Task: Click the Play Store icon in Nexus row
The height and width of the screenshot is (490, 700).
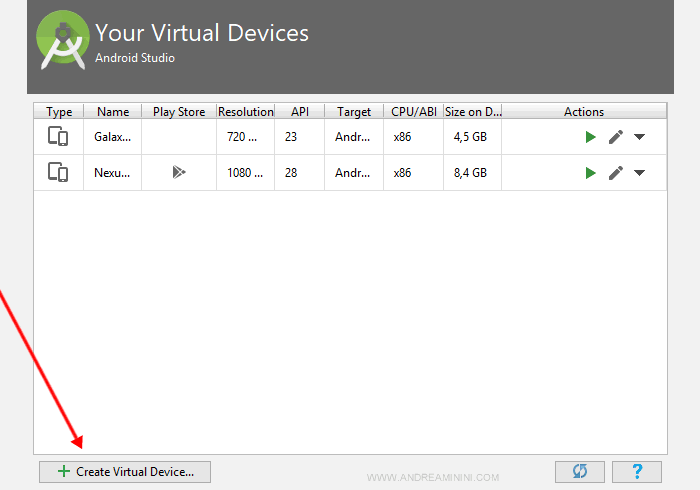Action: tap(179, 172)
